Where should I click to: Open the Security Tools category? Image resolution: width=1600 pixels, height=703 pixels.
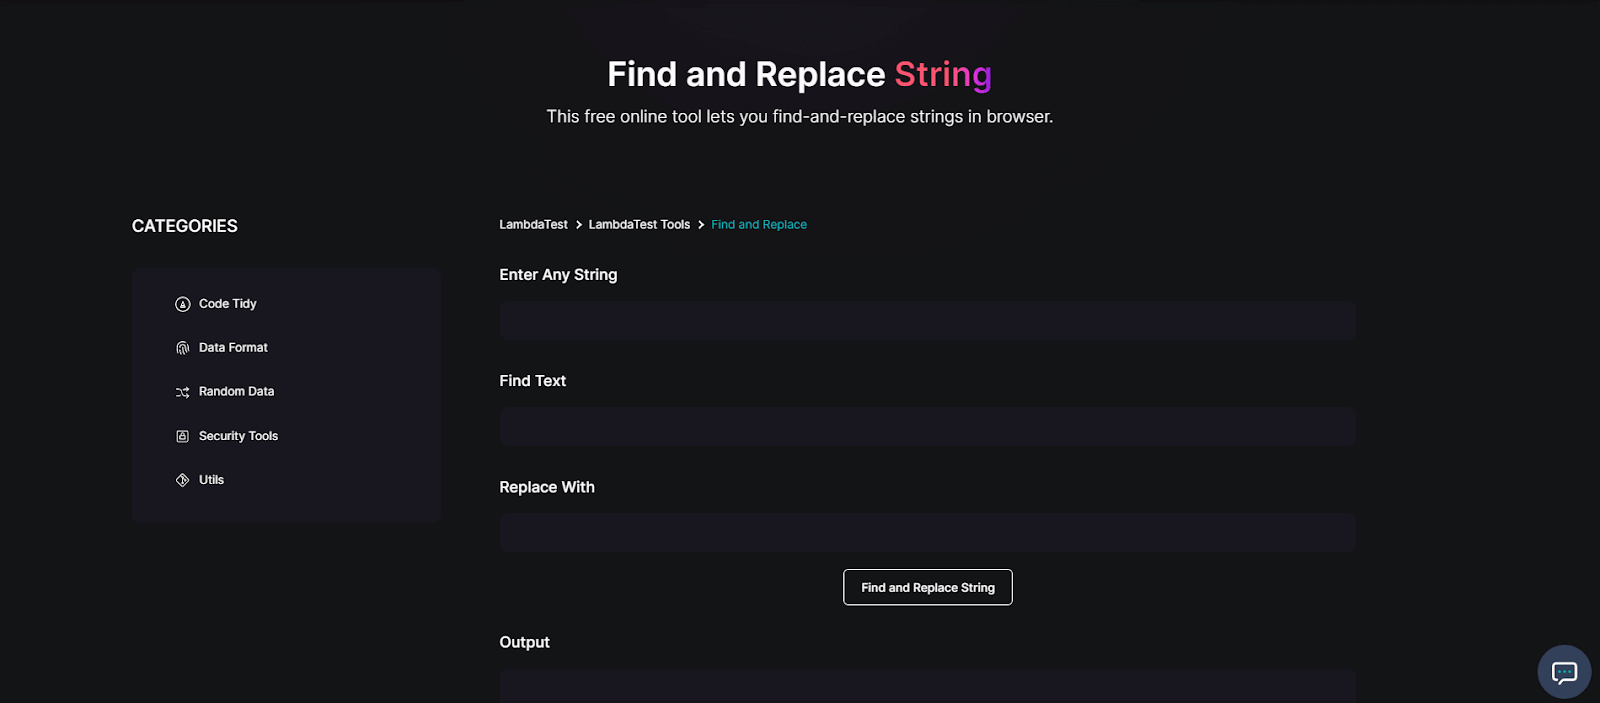tap(239, 435)
